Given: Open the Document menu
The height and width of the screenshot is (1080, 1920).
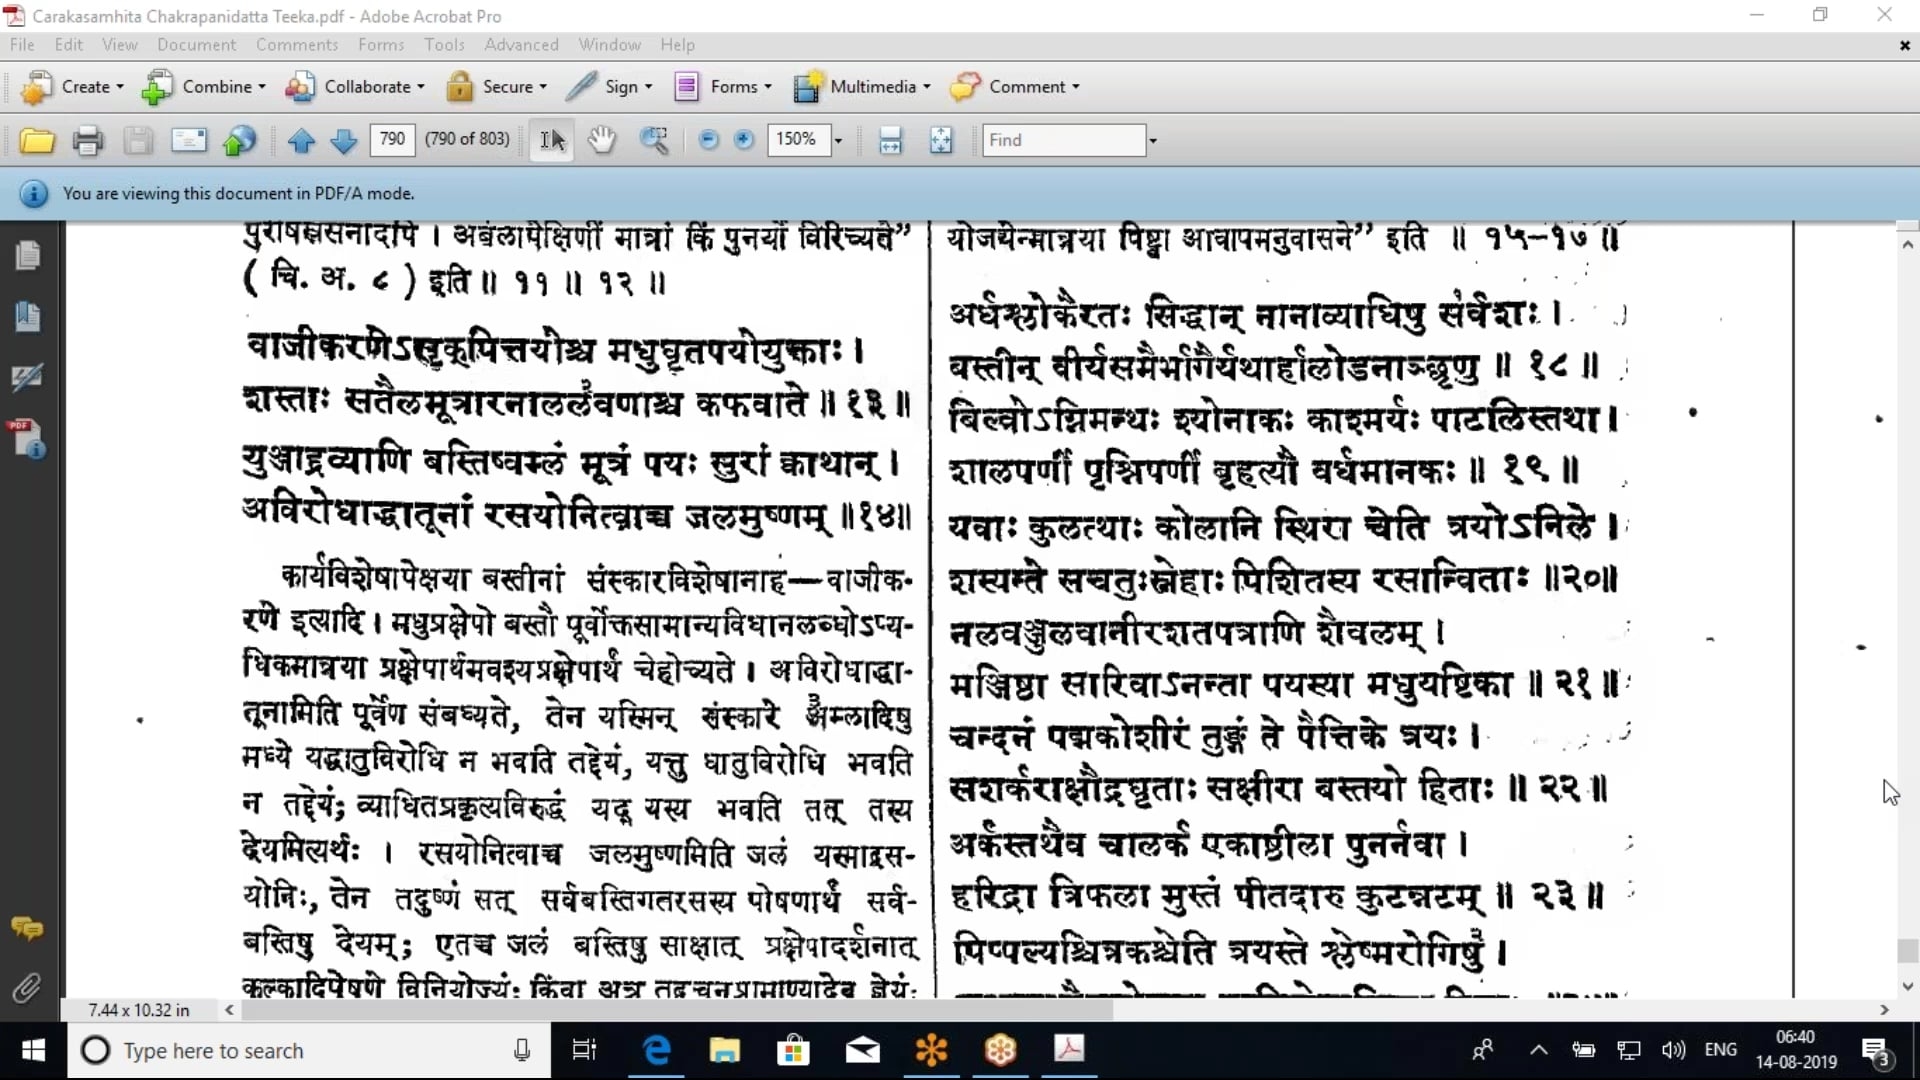Looking at the screenshot, I should pyautogui.click(x=196, y=45).
